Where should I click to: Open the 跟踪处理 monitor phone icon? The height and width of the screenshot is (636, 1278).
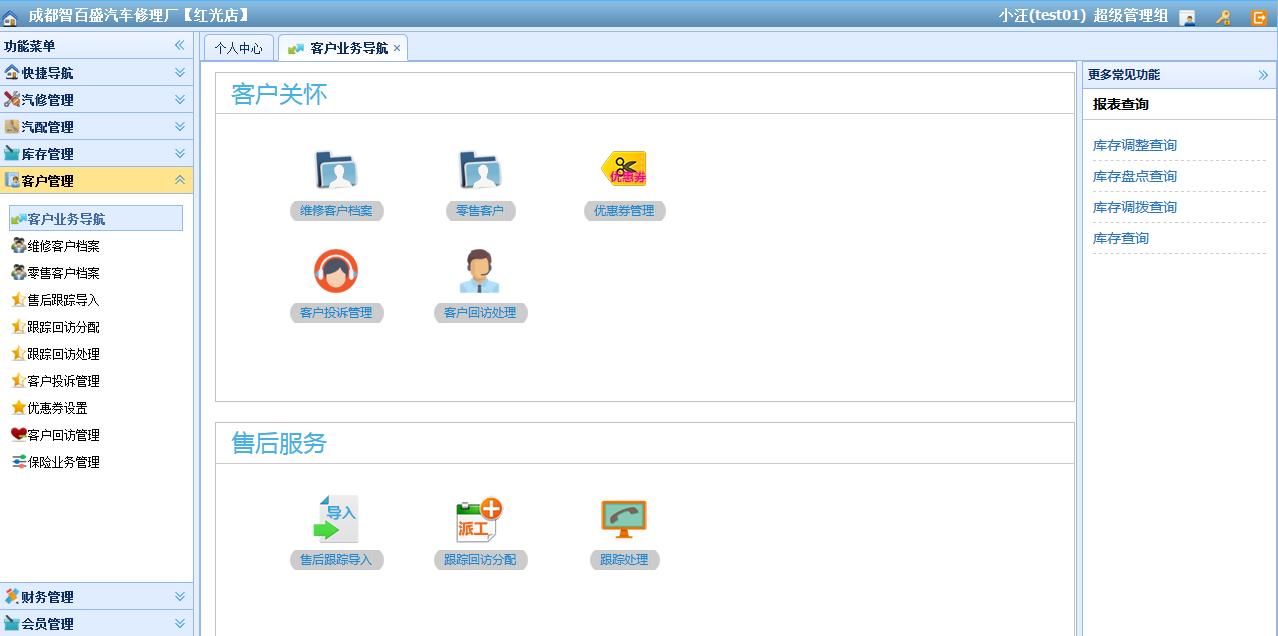click(x=624, y=519)
